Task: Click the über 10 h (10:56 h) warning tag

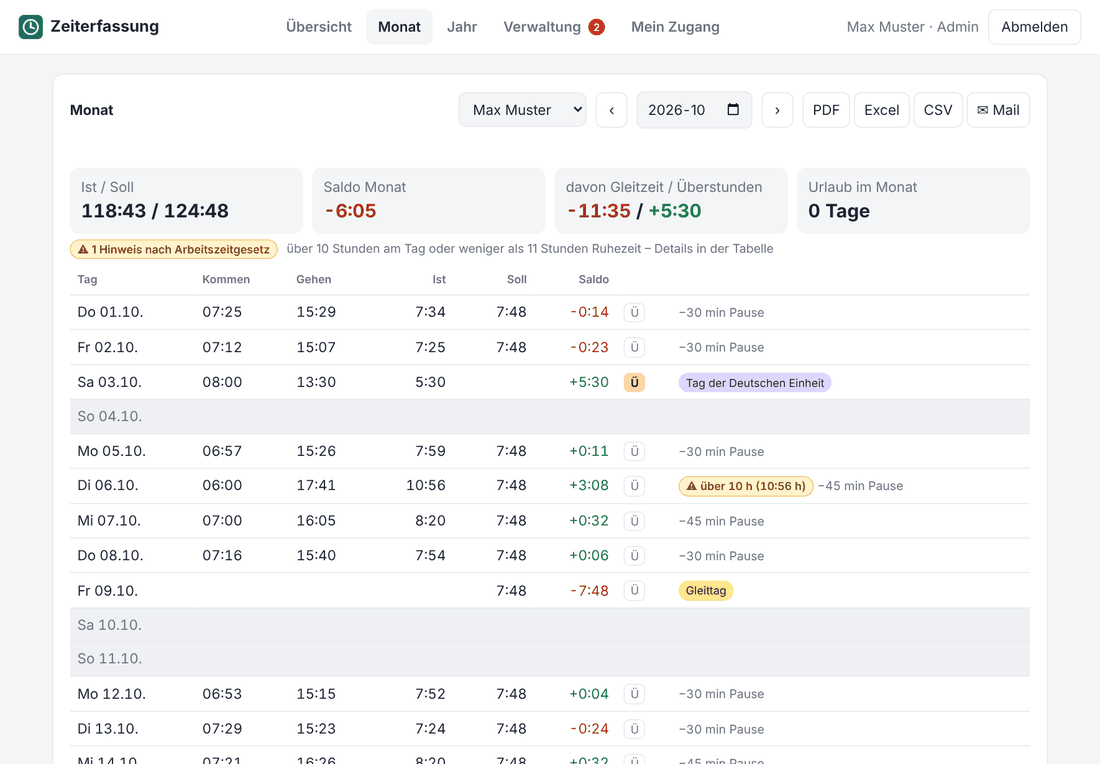Action: [x=746, y=486]
